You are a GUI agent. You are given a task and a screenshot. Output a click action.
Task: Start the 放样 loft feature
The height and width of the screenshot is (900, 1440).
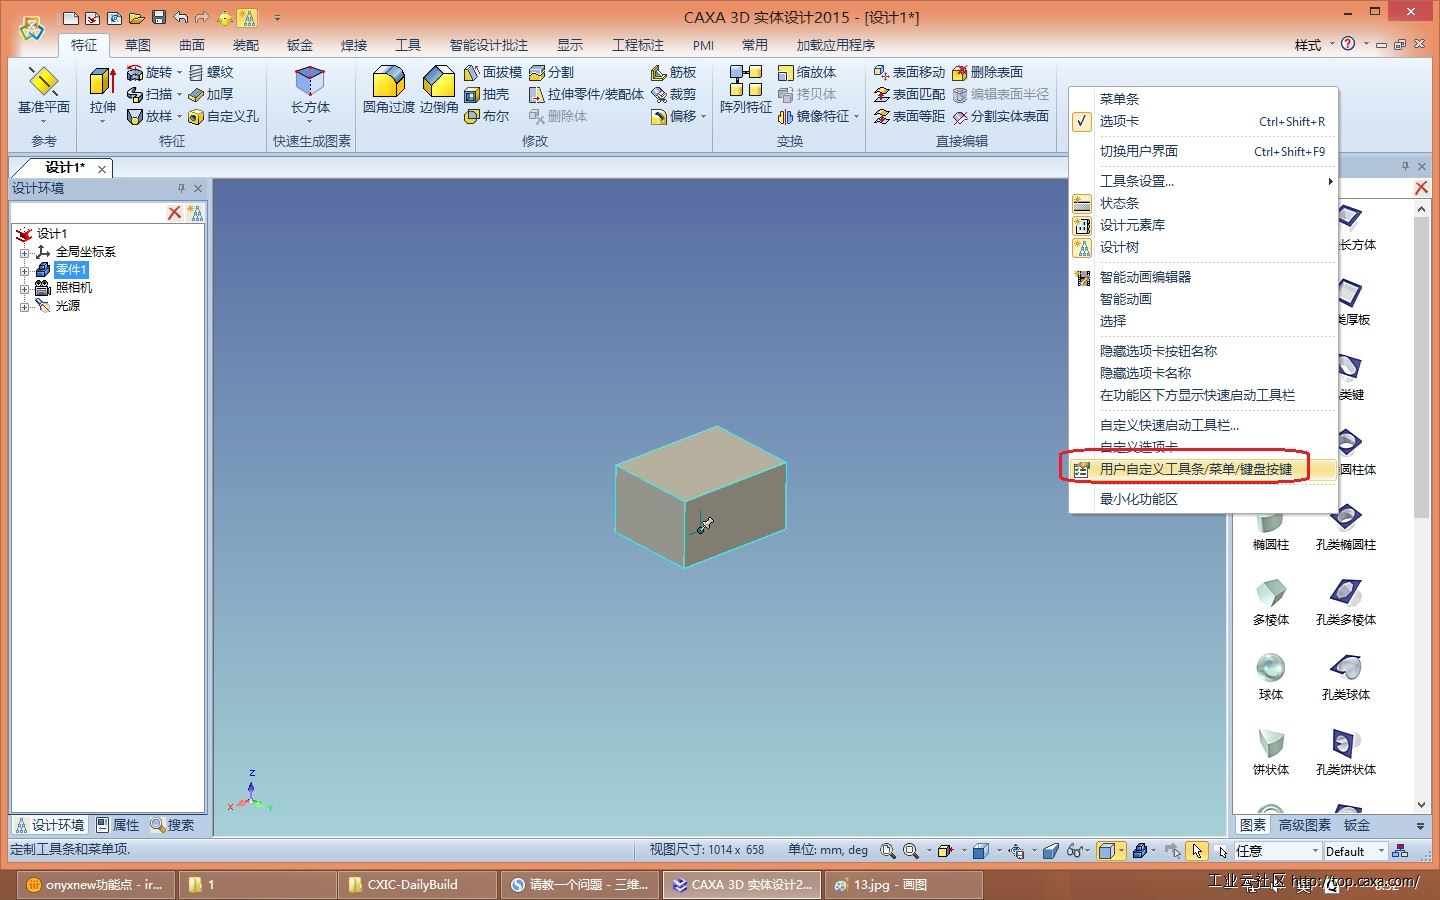click(150, 116)
